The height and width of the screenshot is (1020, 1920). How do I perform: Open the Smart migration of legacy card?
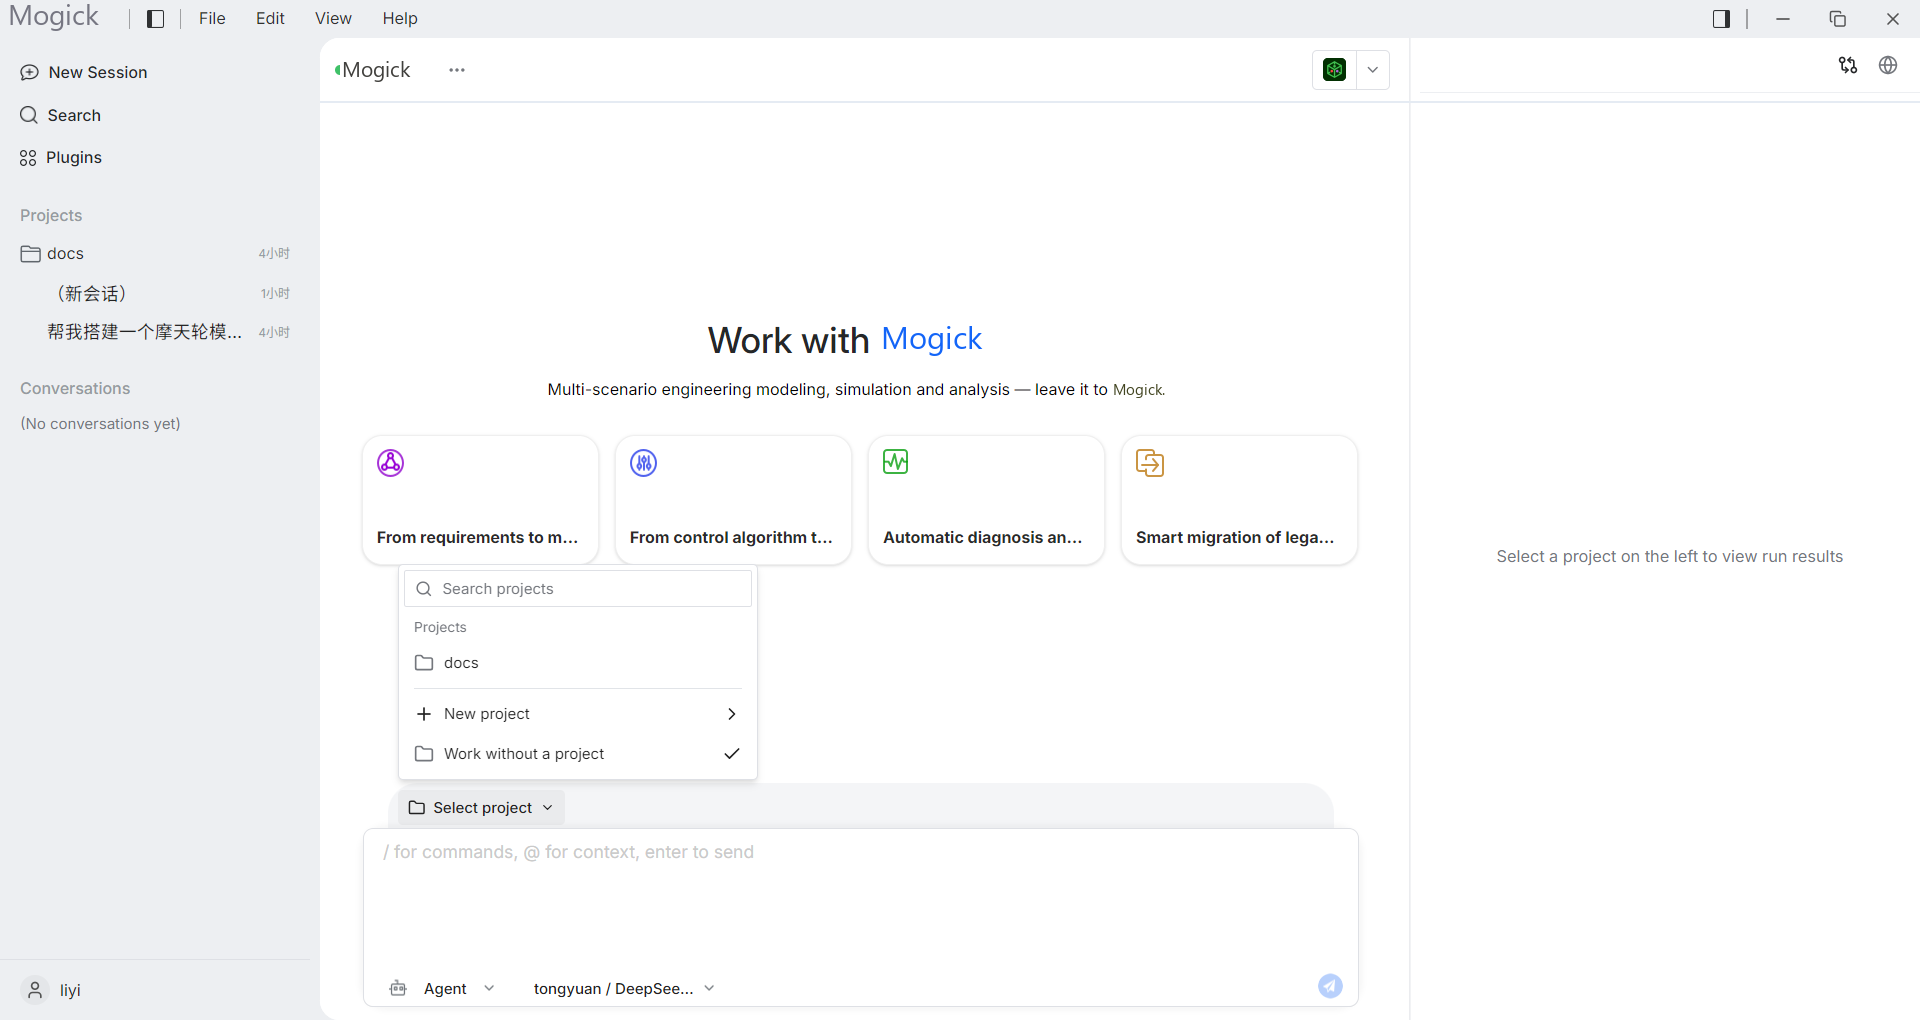click(x=1240, y=500)
